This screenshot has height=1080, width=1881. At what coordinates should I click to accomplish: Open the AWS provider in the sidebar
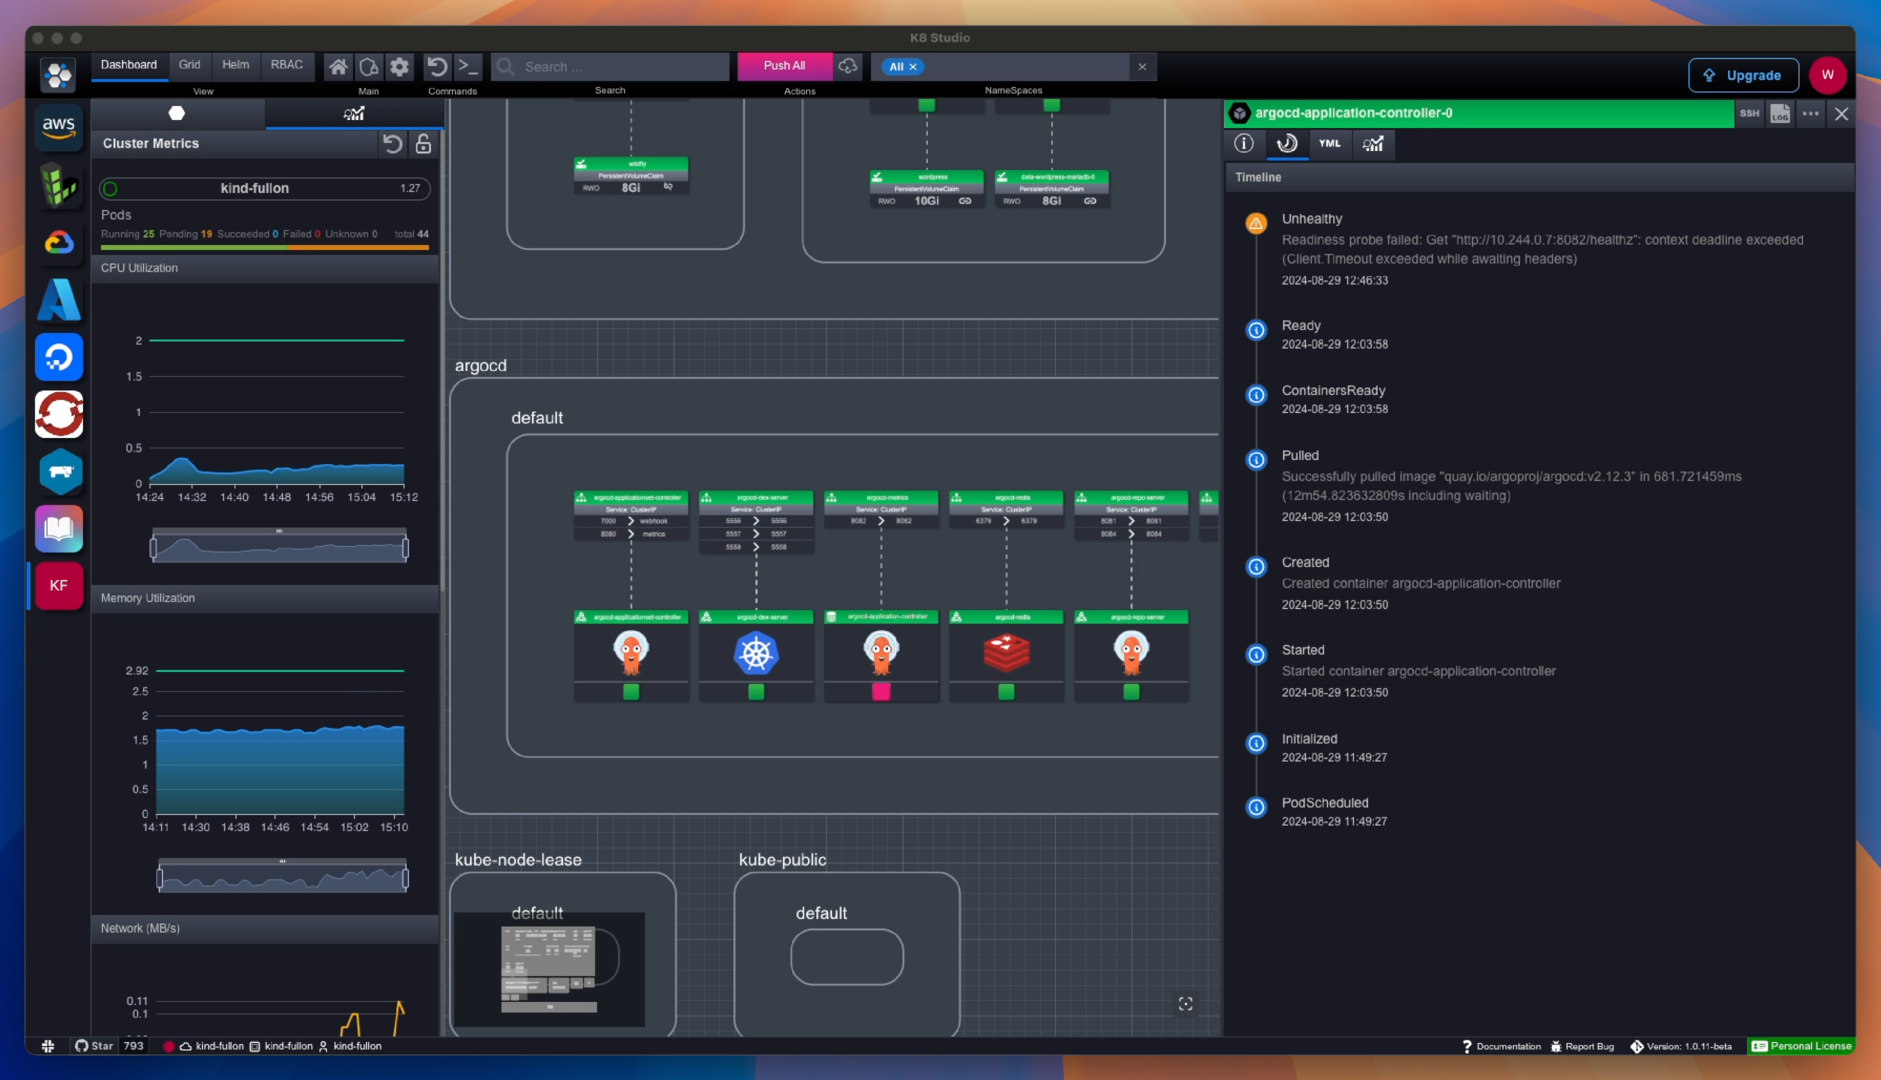(x=58, y=127)
